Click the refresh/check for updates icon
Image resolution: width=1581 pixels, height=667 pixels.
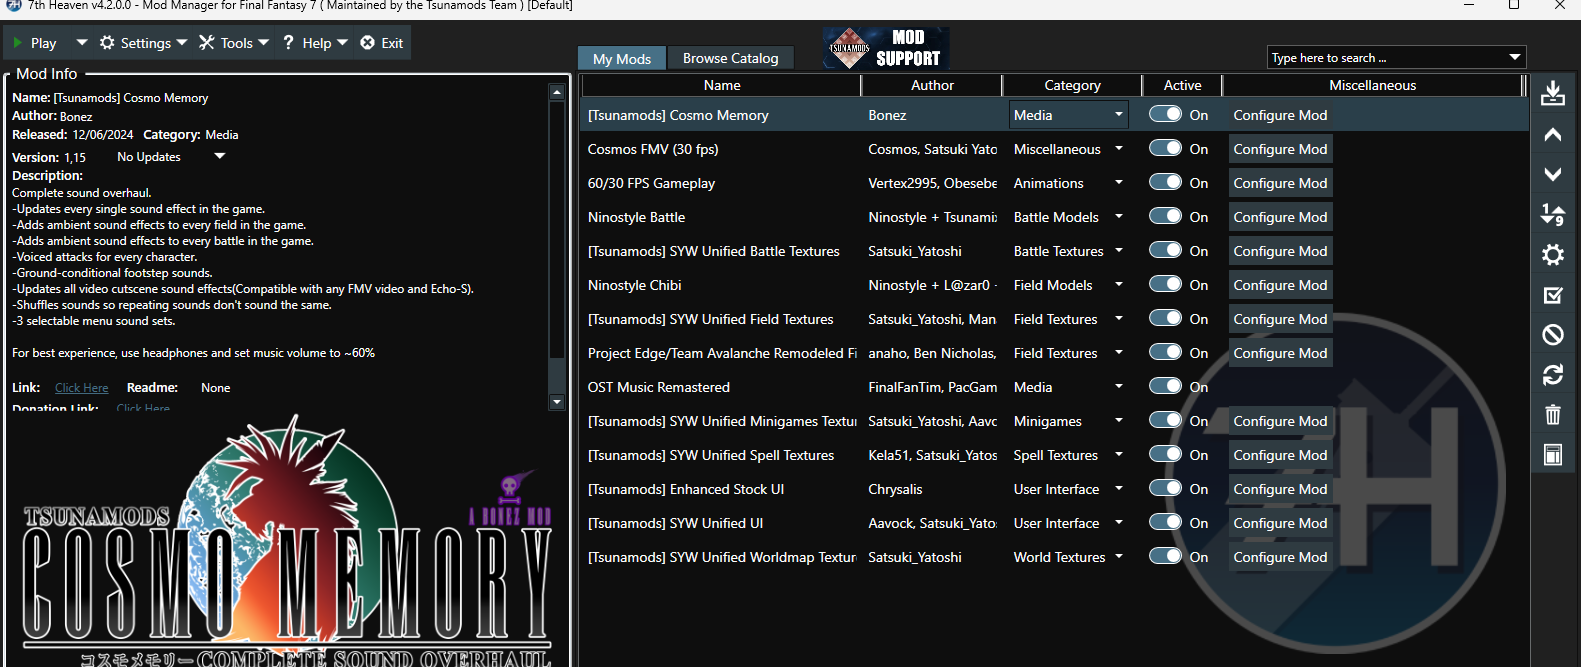click(1552, 374)
